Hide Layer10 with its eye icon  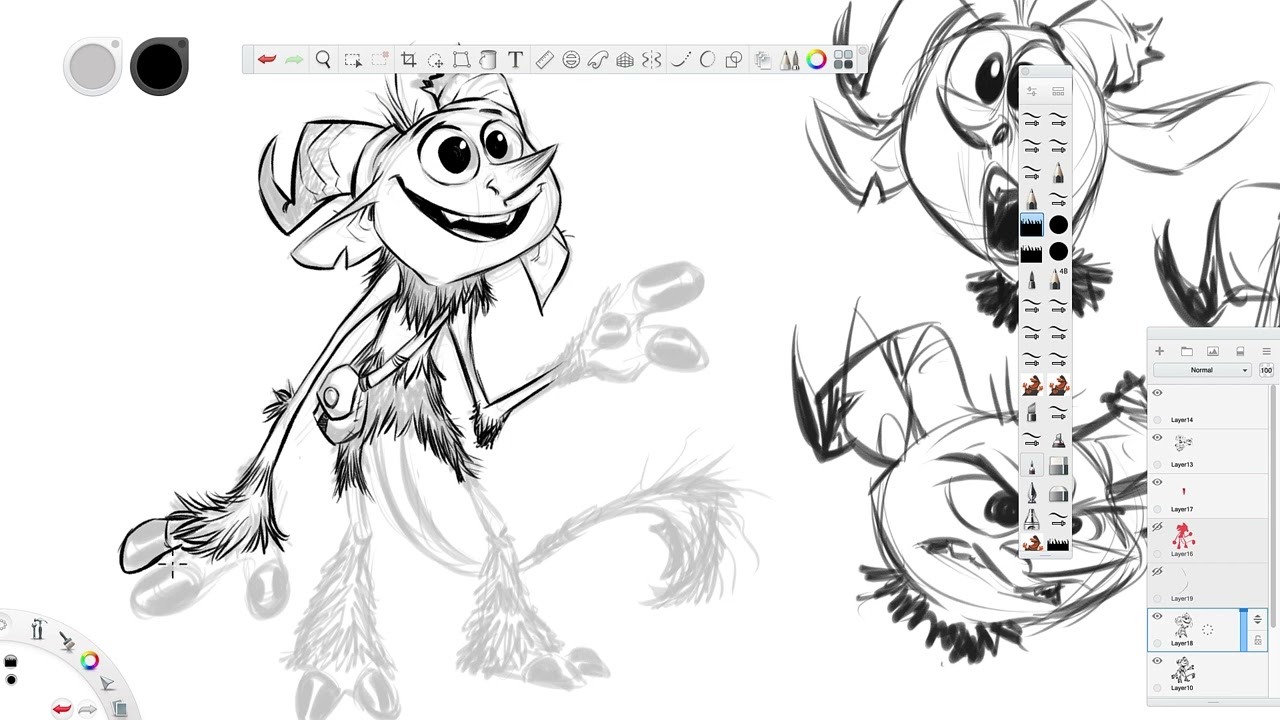pos(1157,661)
